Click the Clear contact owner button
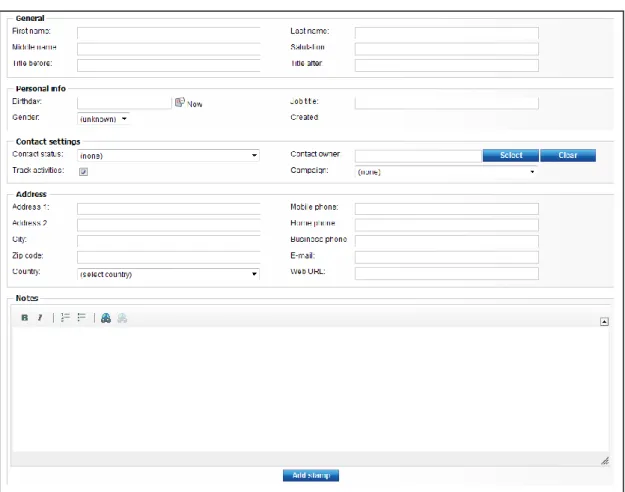 (568, 155)
